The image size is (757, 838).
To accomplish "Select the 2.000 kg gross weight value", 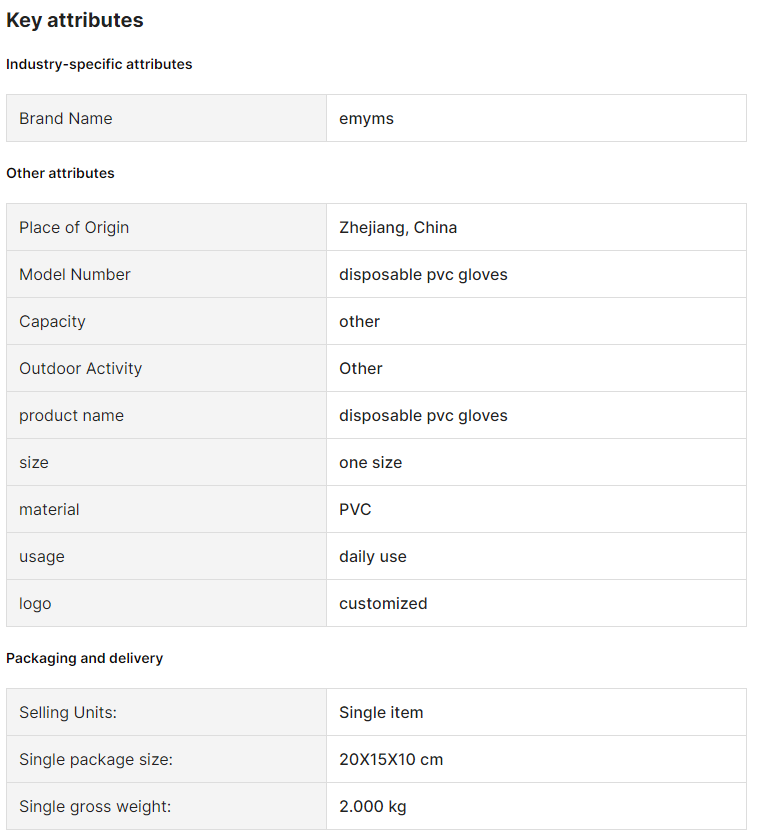I will point(373,807).
